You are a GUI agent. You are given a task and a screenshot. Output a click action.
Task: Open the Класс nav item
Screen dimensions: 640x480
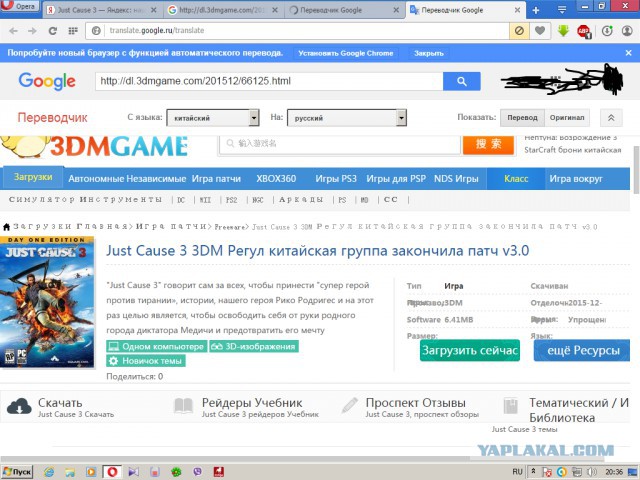click(x=516, y=179)
